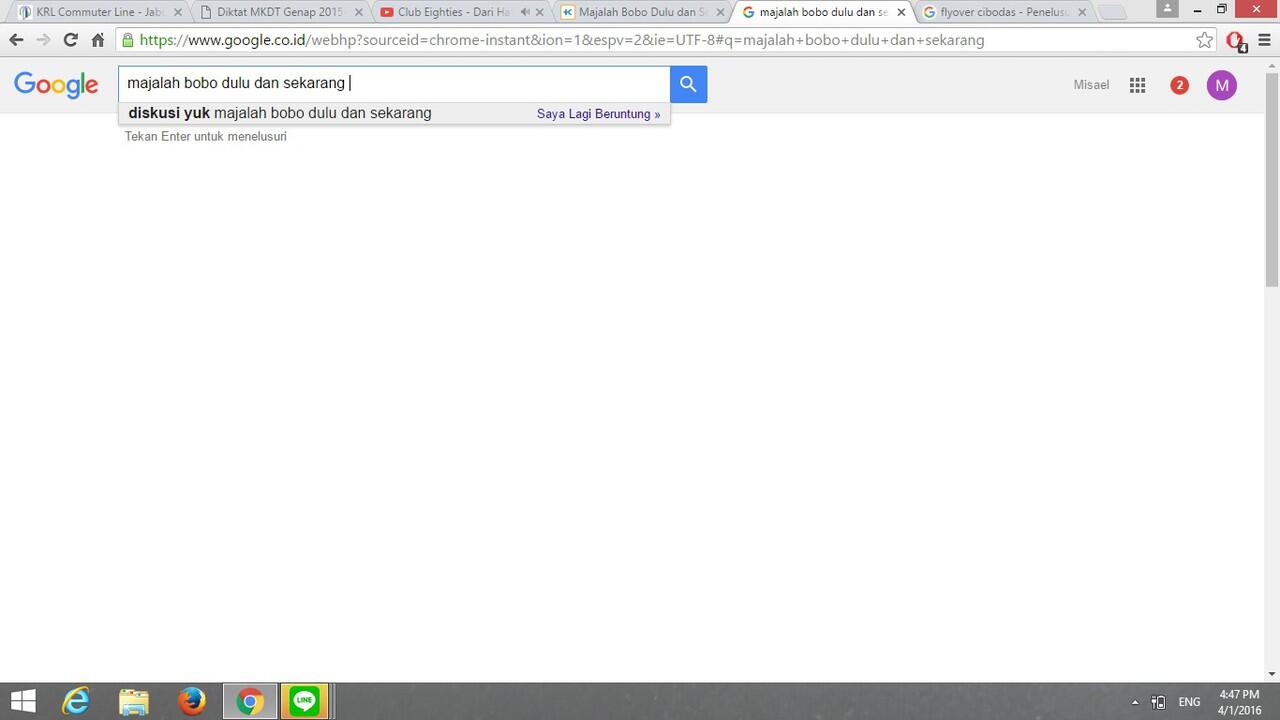
Task: Bookmark this page with the star
Action: 1204,40
